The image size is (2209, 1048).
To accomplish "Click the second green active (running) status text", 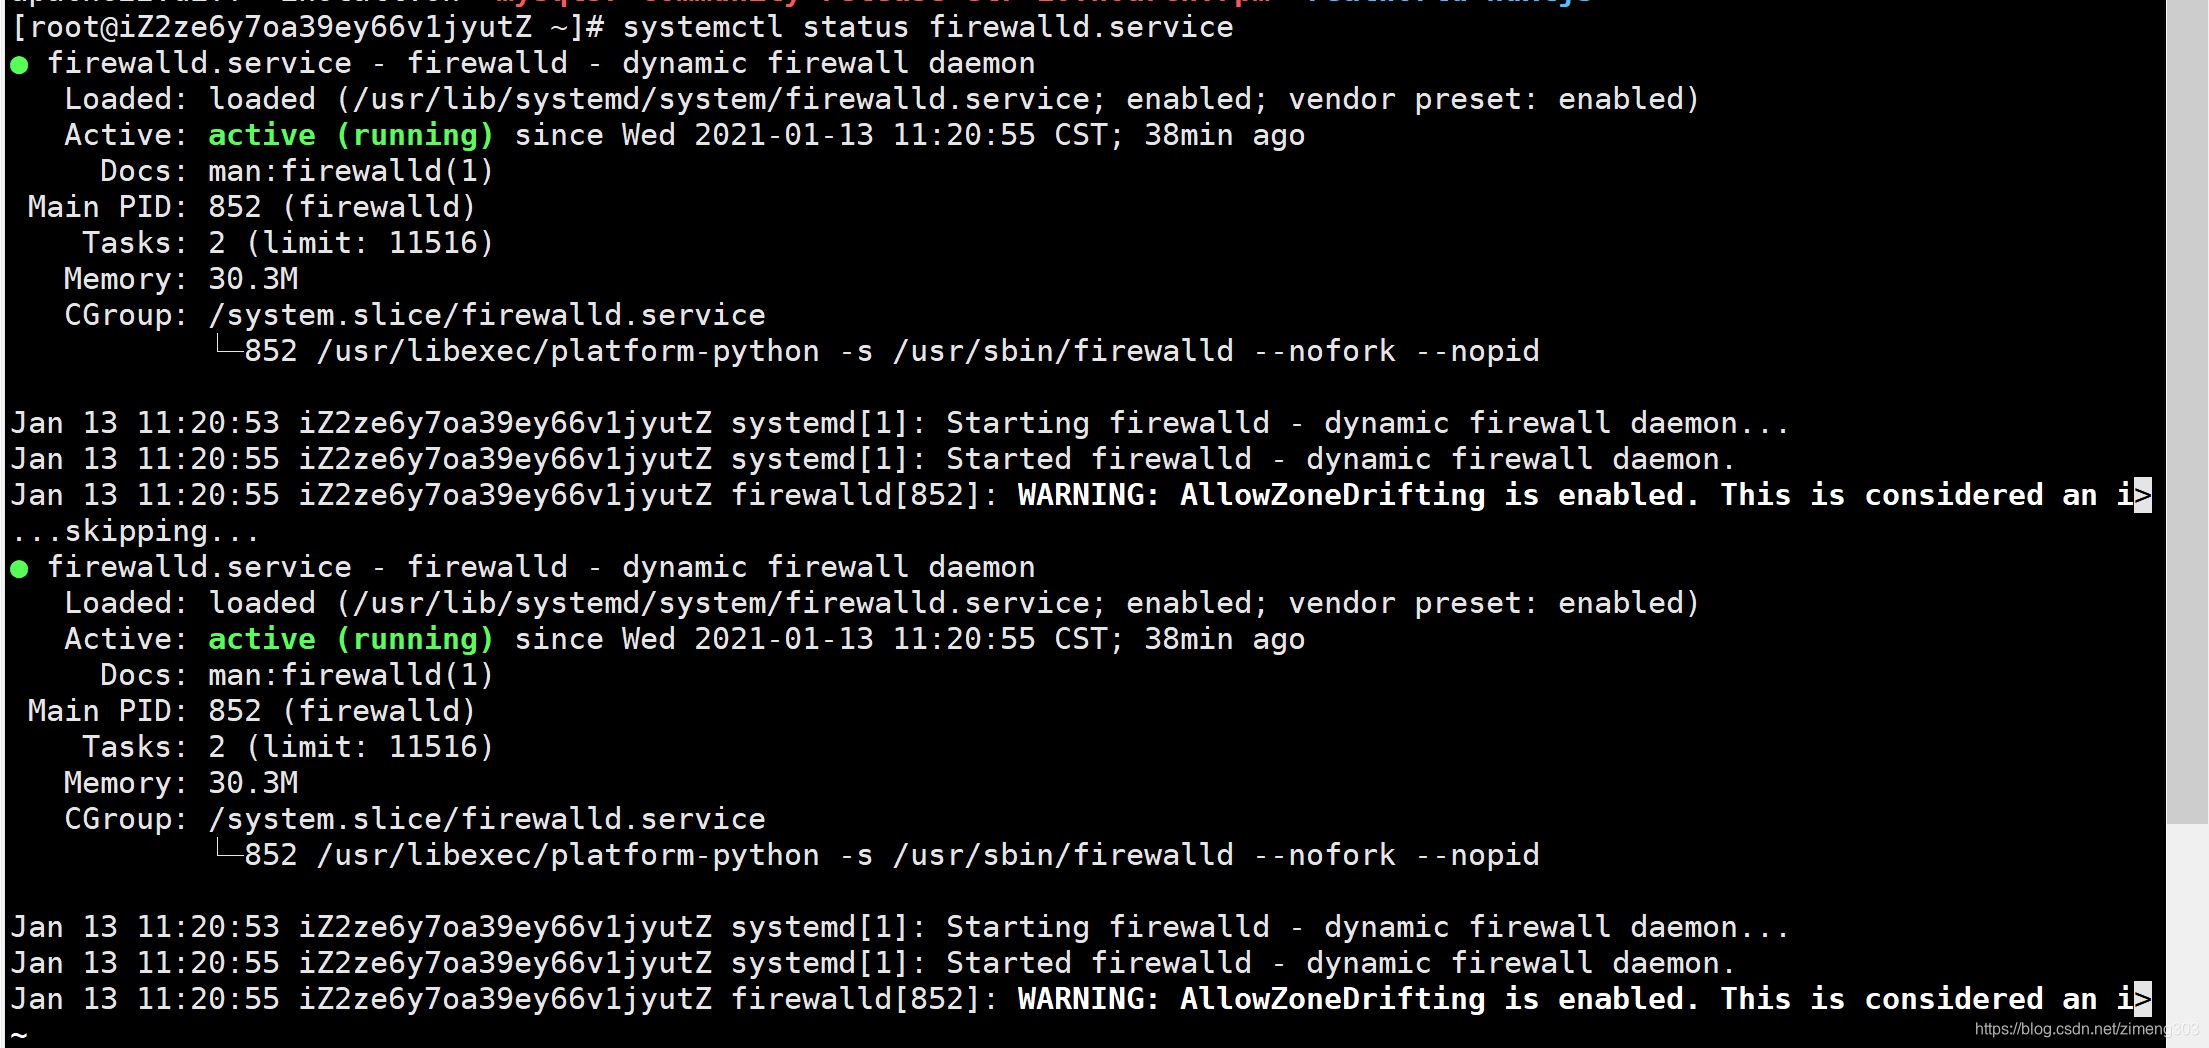I will 351,639.
